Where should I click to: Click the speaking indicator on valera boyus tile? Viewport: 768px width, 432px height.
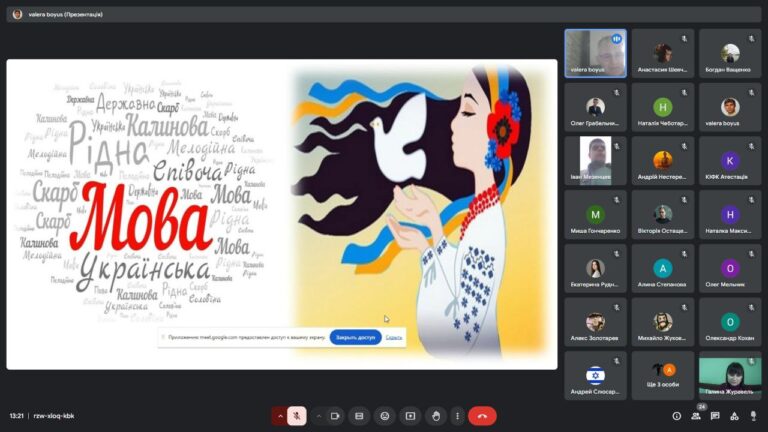click(x=616, y=38)
